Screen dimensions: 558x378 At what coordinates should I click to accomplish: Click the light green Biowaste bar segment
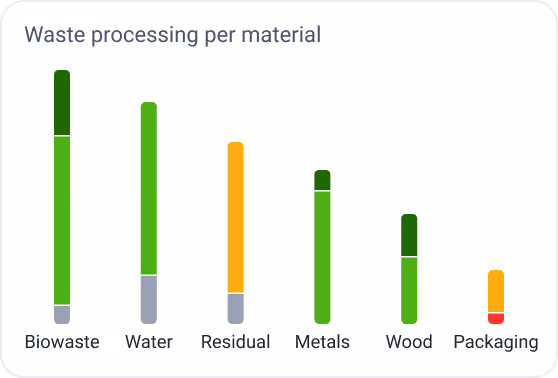coord(62,220)
